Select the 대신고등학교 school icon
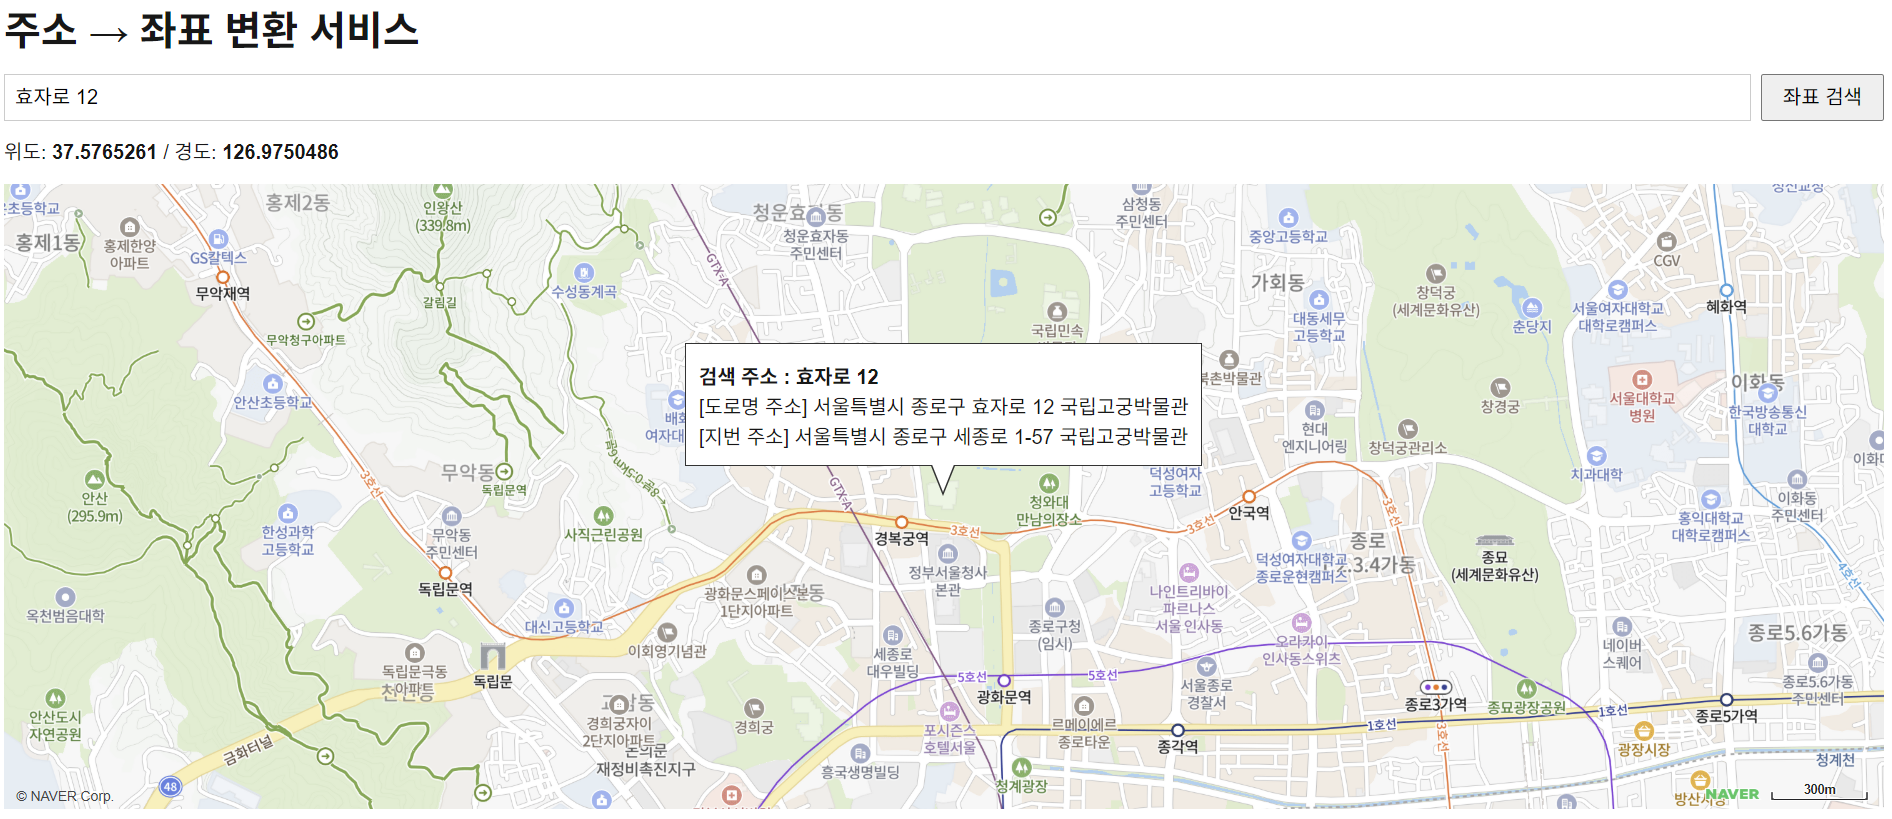1892x819 pixels. point(564,608)
